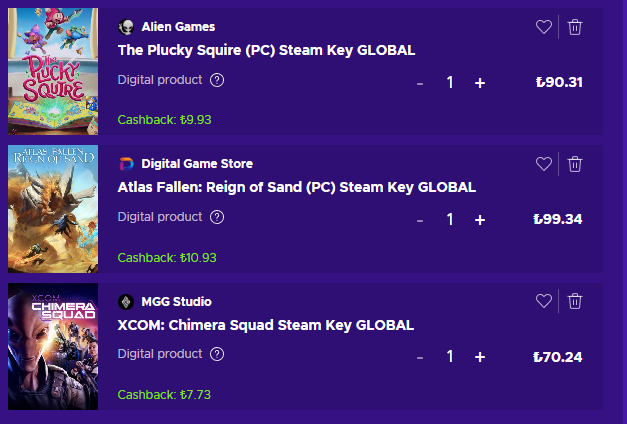Reduce XCOM: Chimera Squad quantity
The height and width of the screenshot is (424, 627).
[x=420, y=357]
